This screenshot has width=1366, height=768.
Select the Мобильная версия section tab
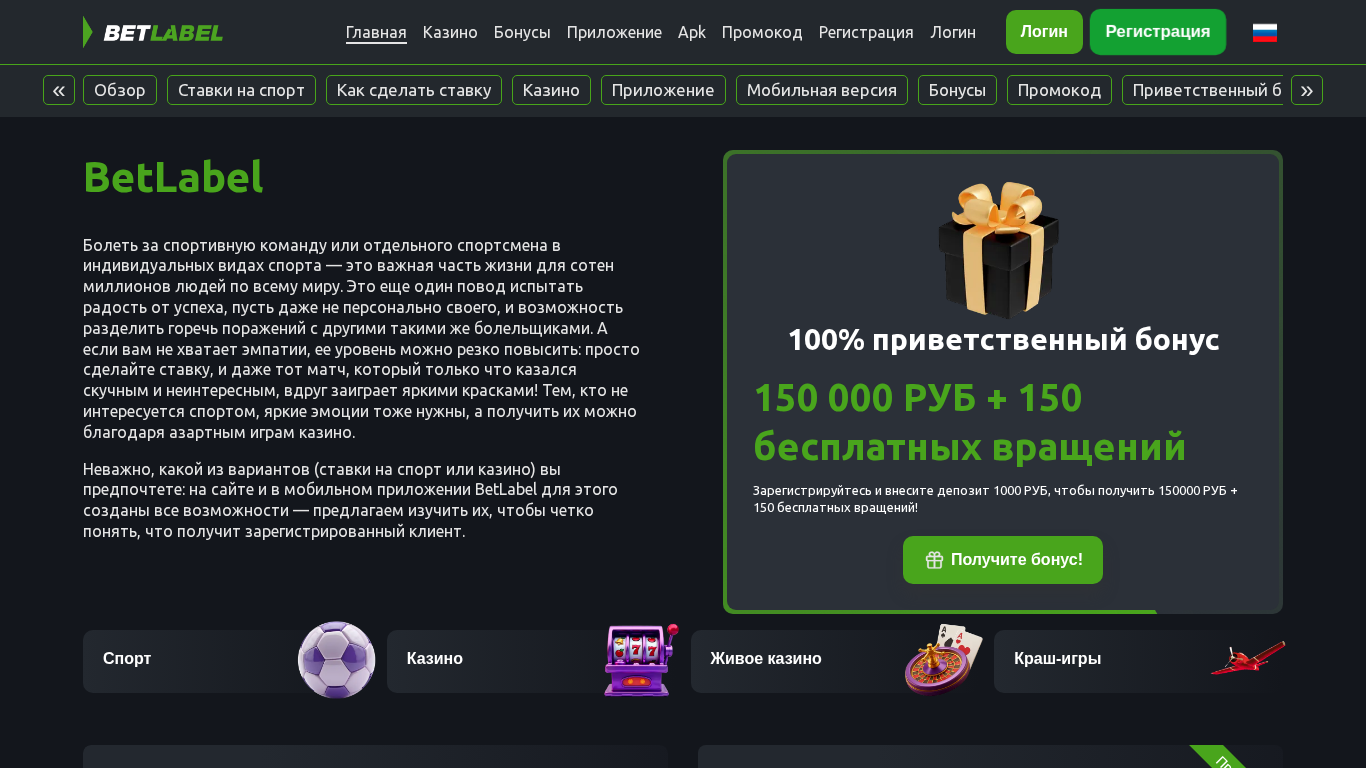click(822, 90)
